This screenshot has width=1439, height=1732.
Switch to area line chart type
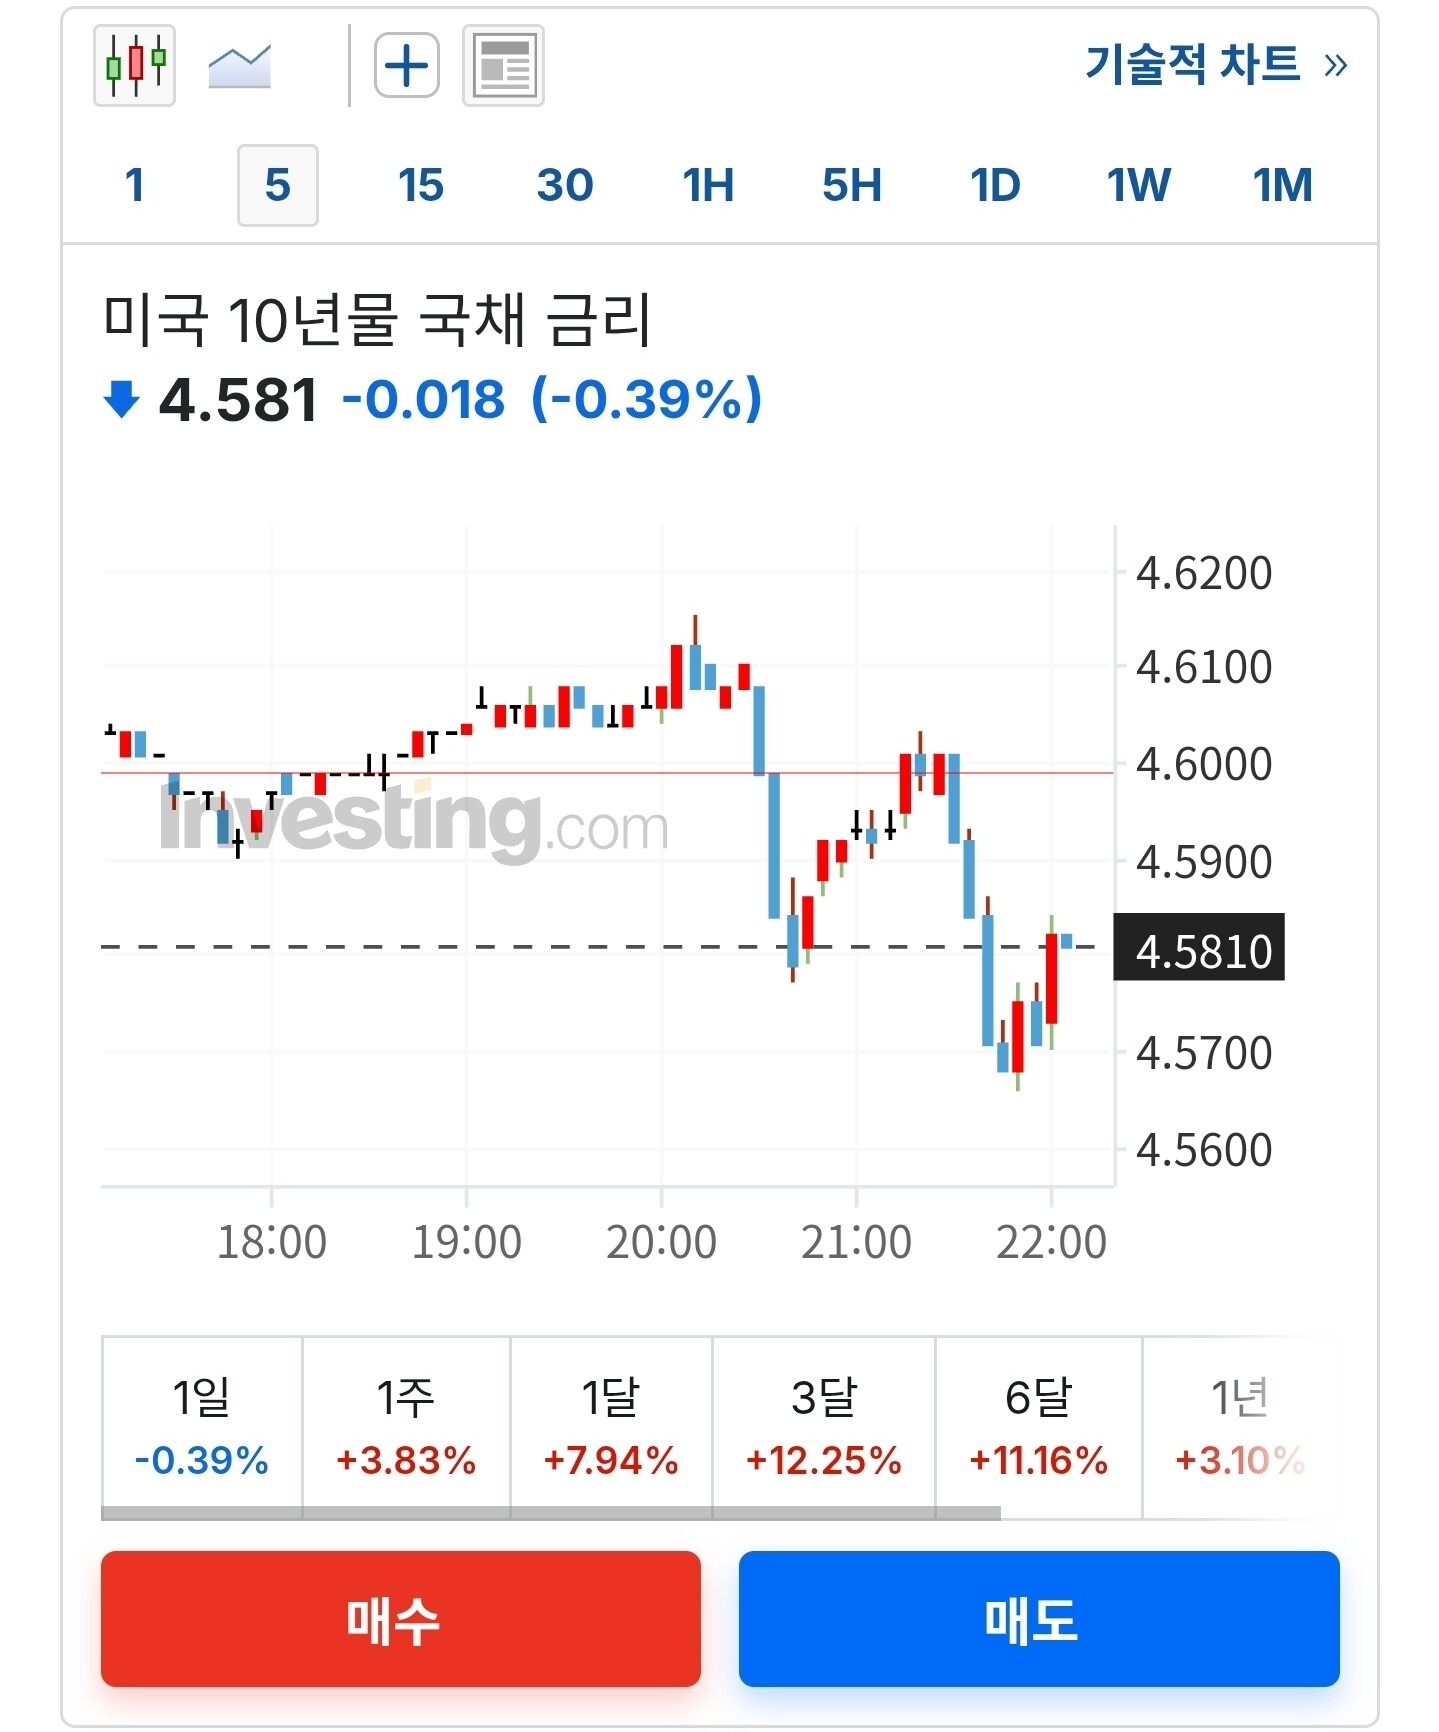coord(240,66)
